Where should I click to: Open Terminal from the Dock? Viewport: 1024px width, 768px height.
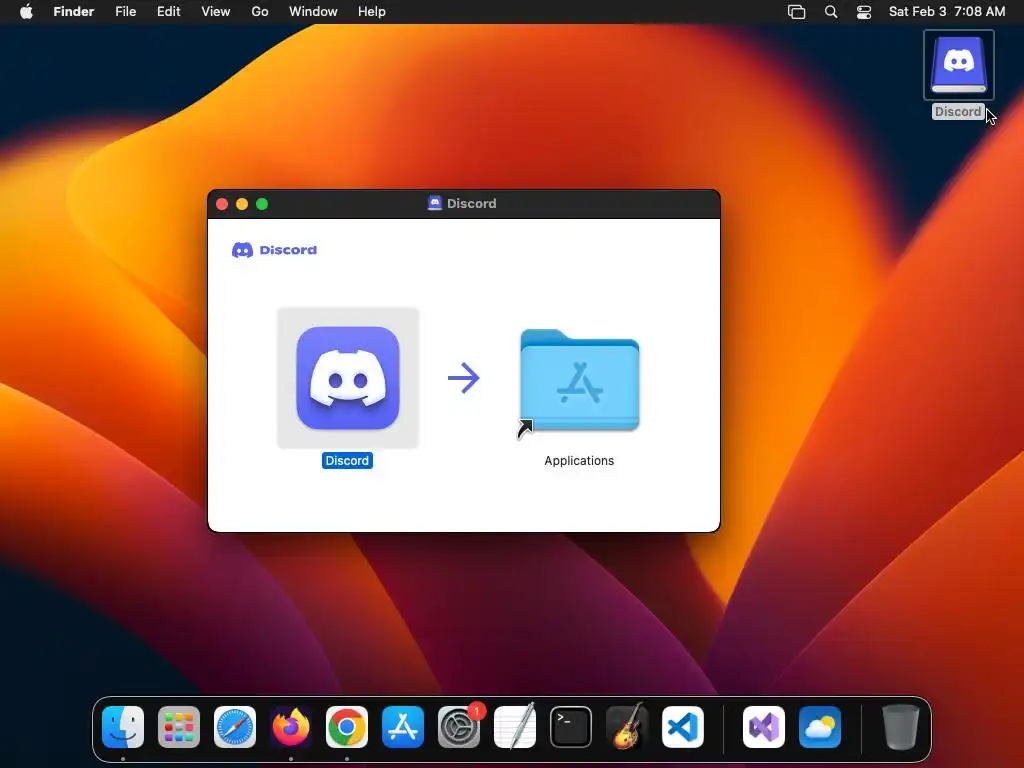571,727
